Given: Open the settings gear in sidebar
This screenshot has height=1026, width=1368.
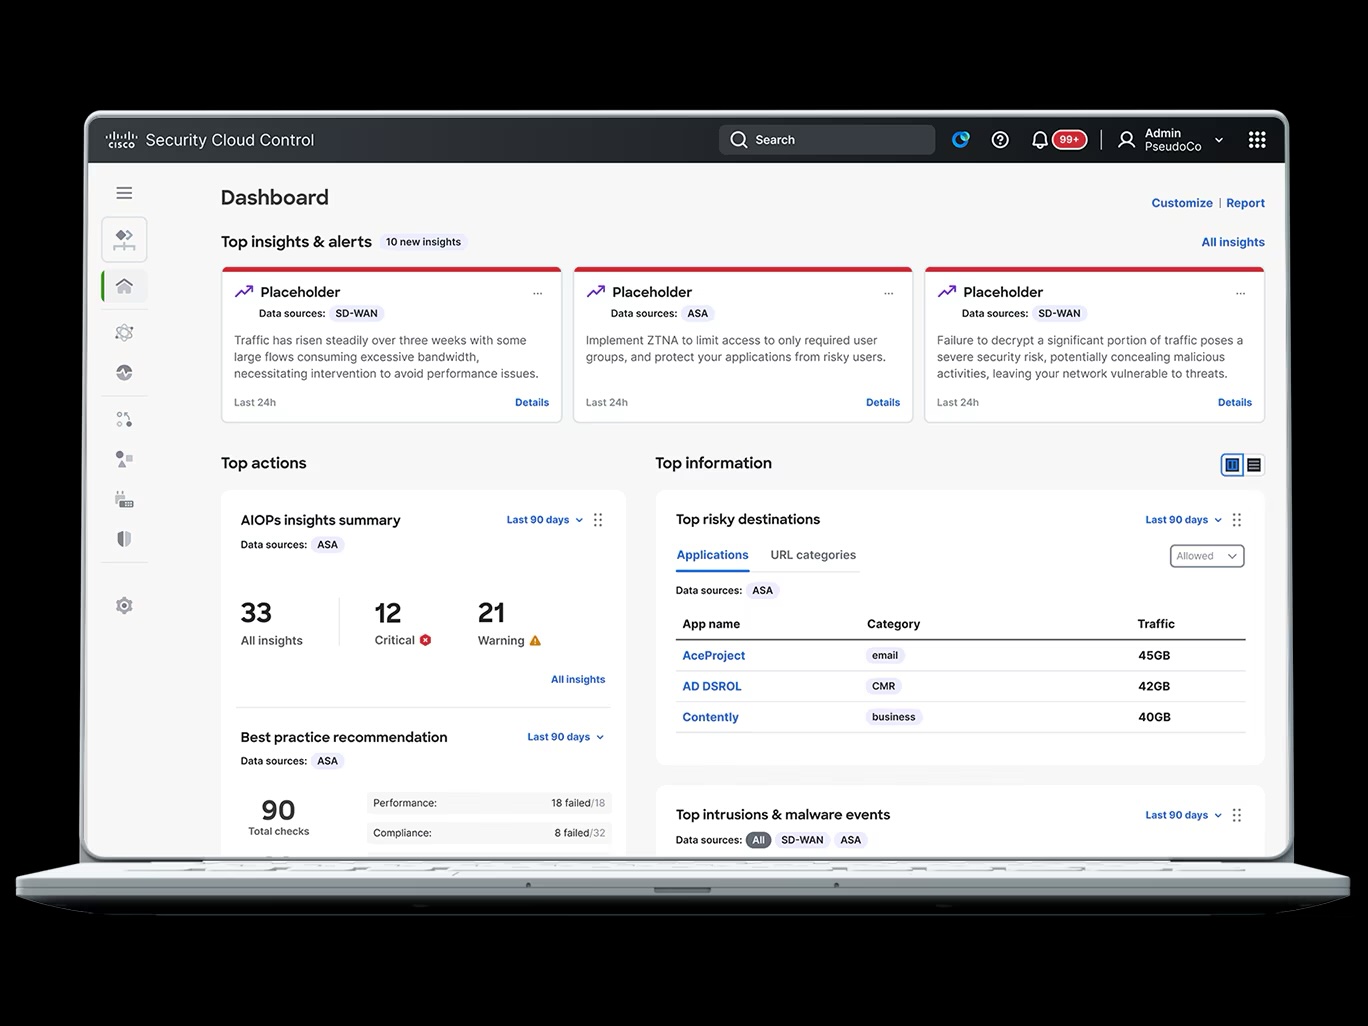Looking at the screenshot, I should click(124, 606).
